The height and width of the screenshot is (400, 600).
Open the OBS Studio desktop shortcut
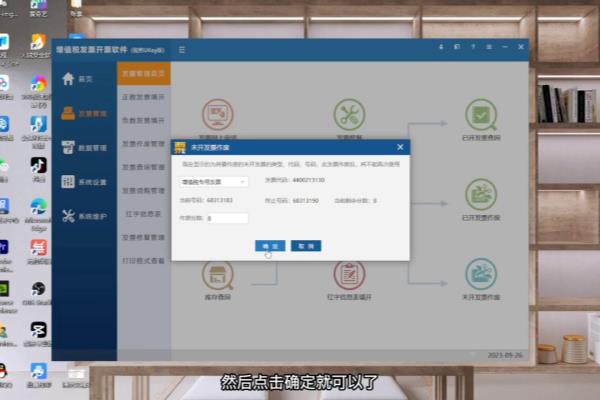(39, 289)
